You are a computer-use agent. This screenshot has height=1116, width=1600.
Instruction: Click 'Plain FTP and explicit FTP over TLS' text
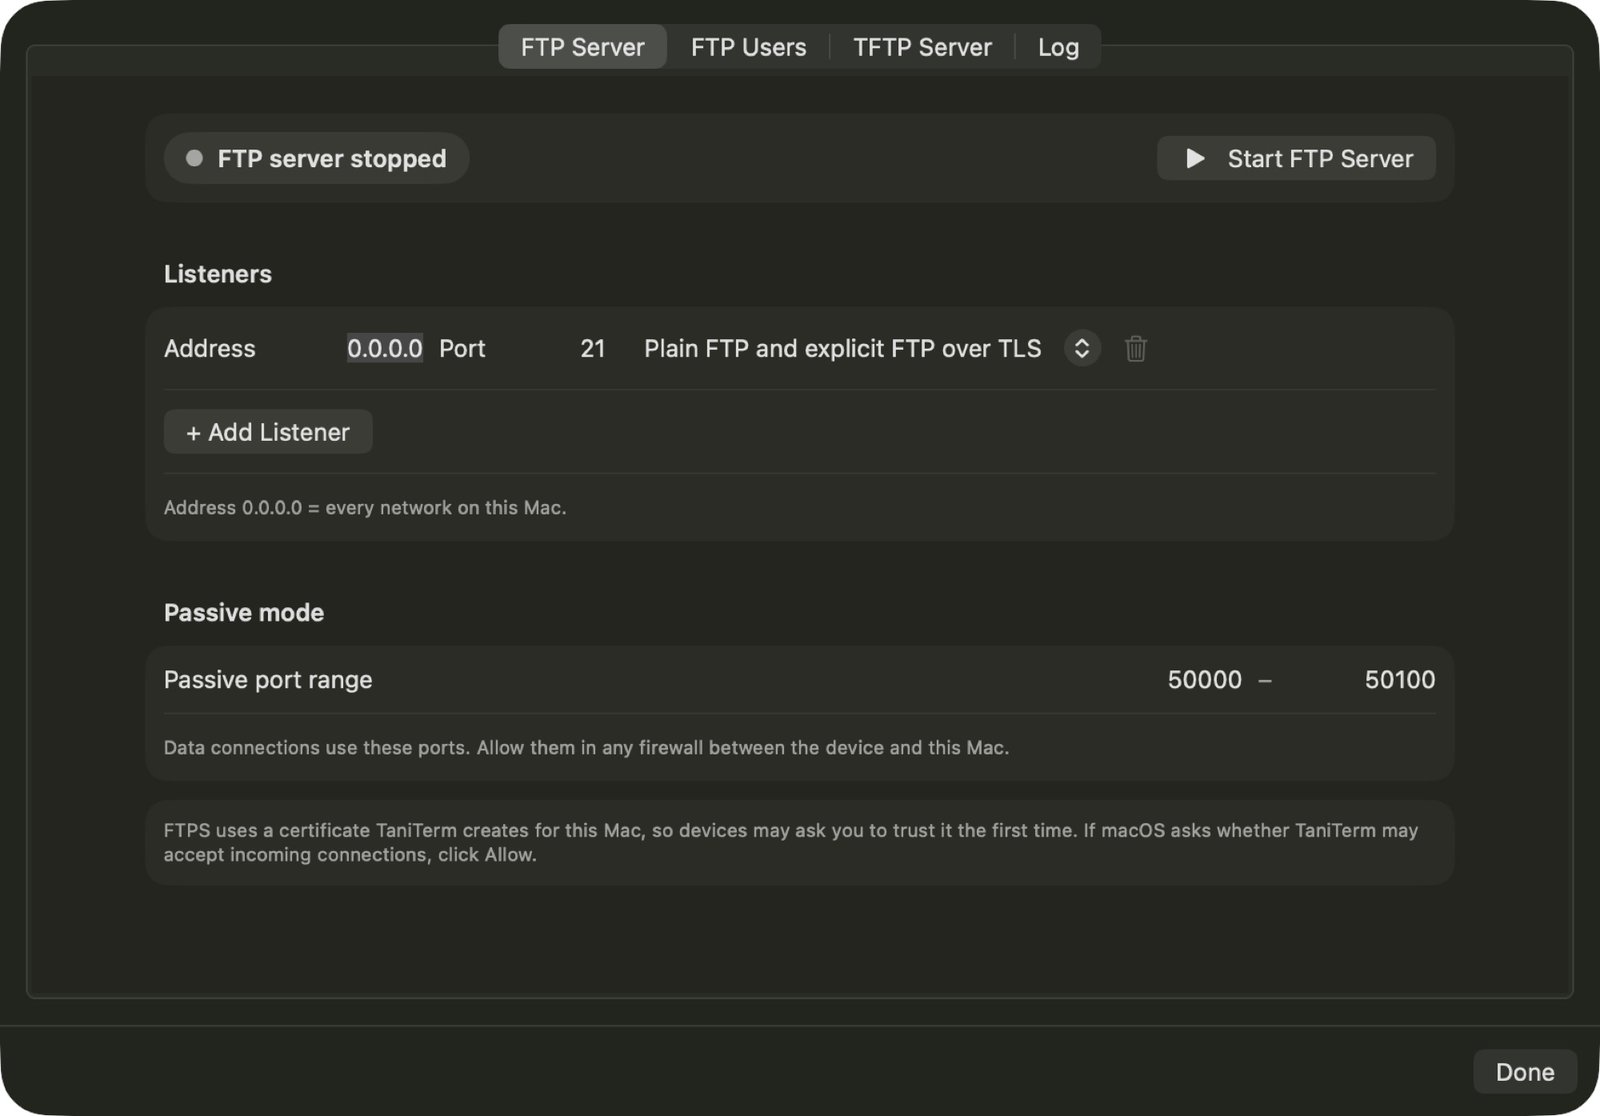tap(843, 348)
